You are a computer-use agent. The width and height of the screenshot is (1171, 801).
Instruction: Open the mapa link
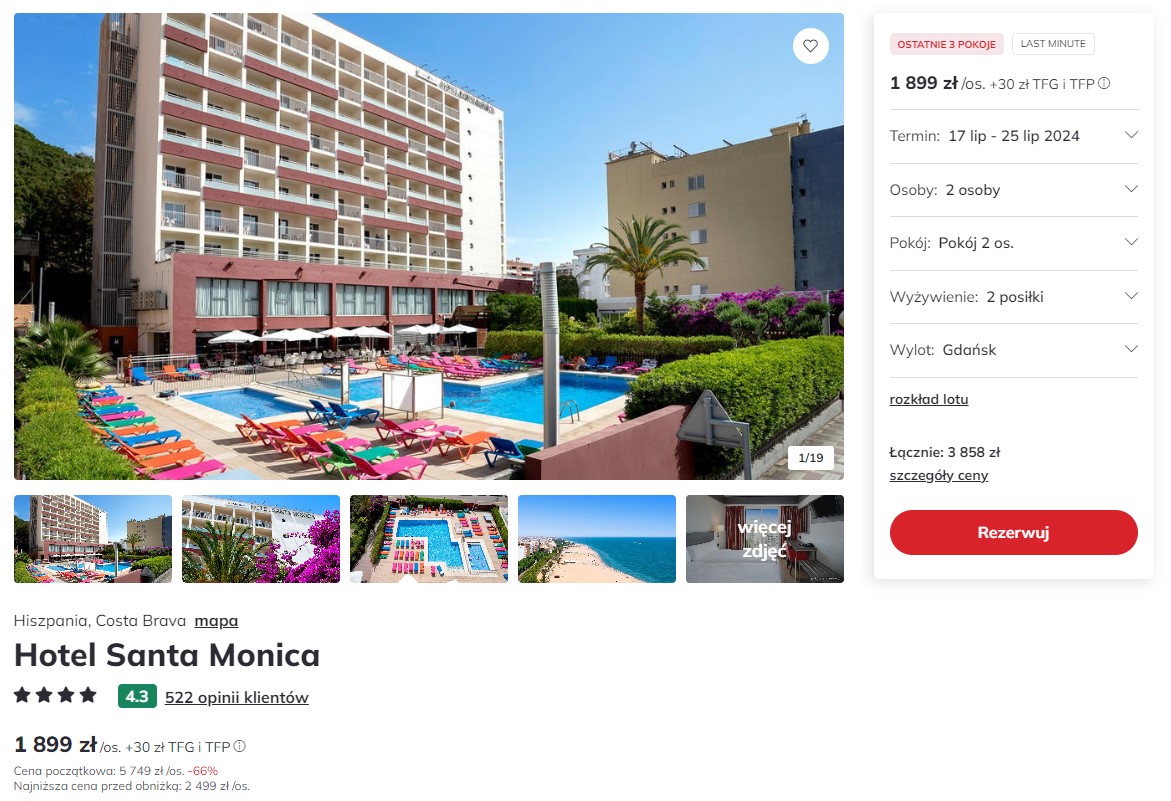tap(217, 620)
